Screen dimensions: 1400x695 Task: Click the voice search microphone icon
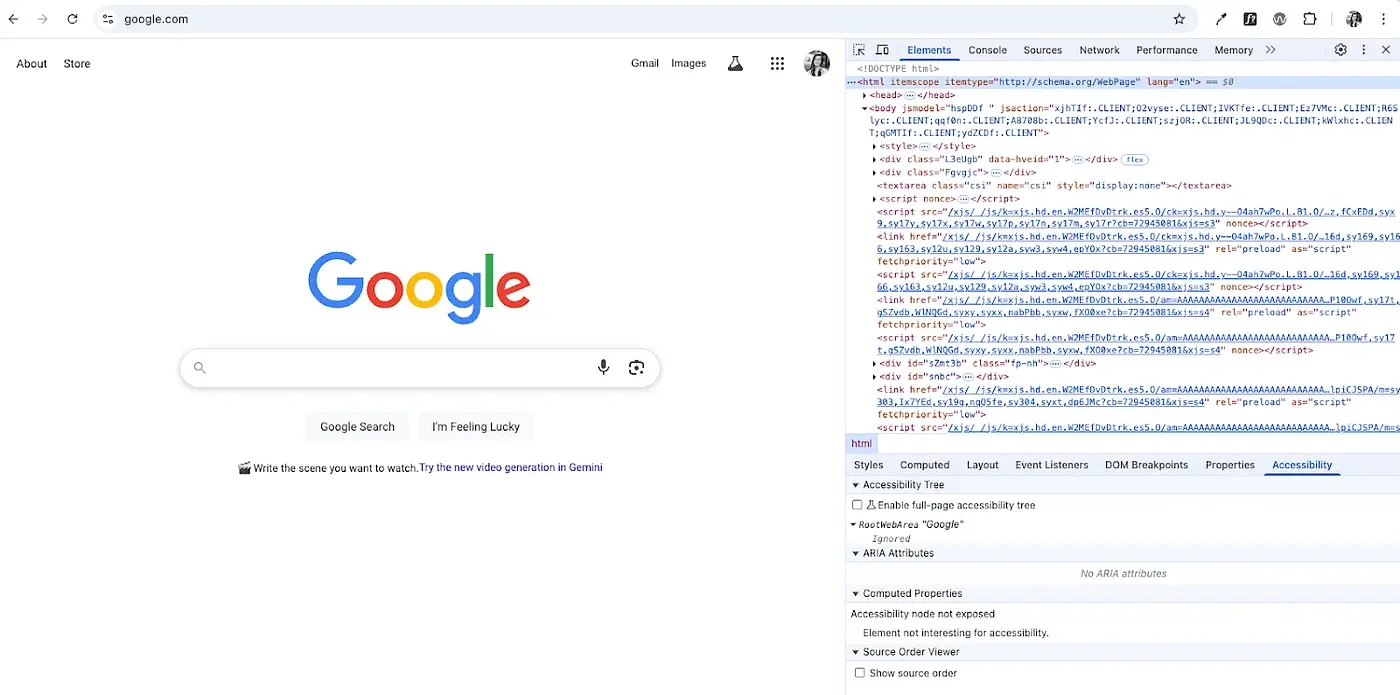tap(603, 368)
